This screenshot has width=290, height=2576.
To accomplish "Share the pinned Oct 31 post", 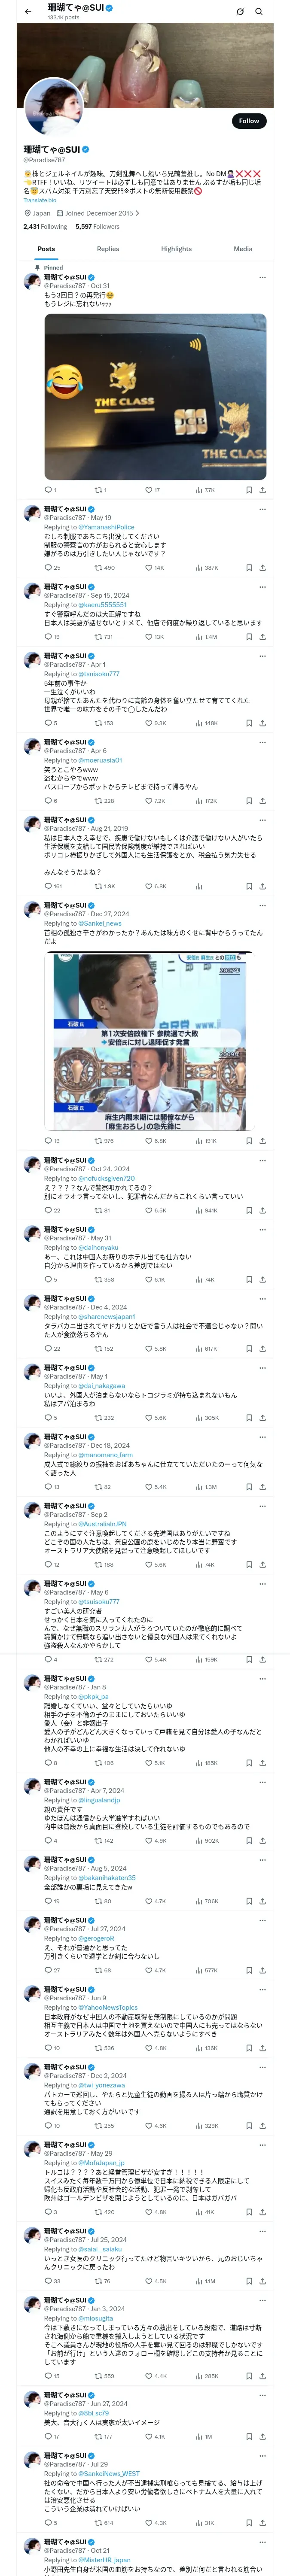I will [x=262, y=490].
